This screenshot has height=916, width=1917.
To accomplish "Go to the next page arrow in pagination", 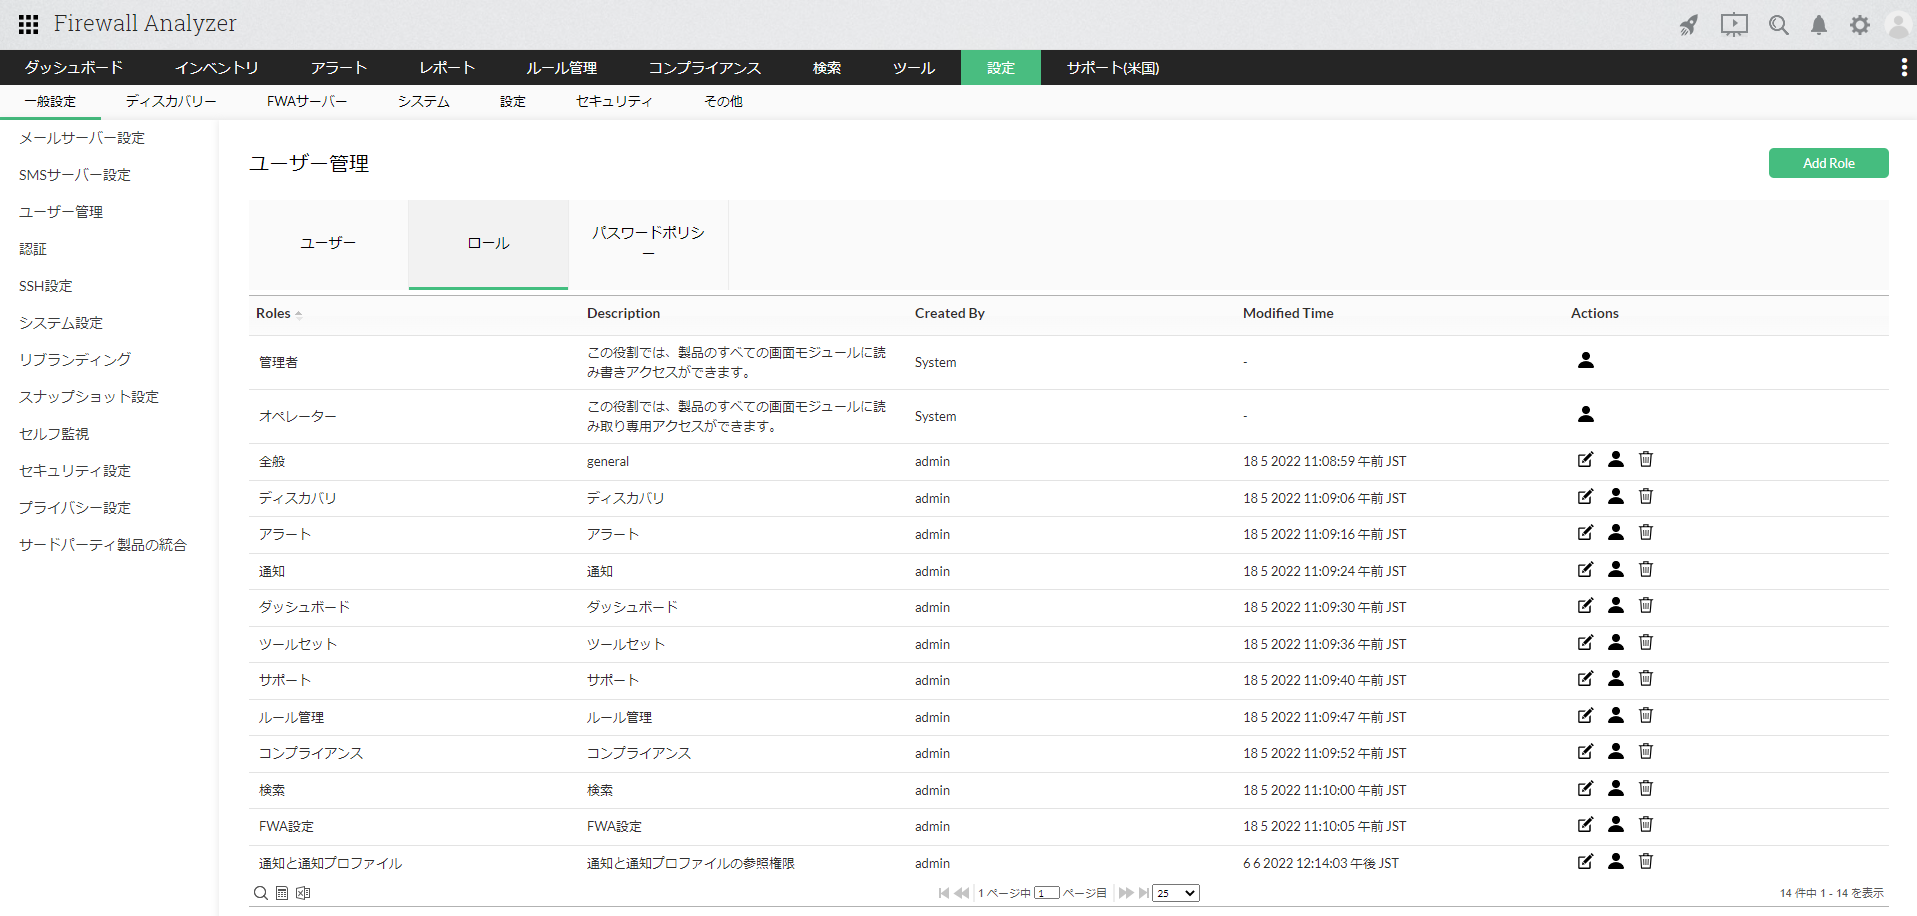I will tap(1125, 893).
